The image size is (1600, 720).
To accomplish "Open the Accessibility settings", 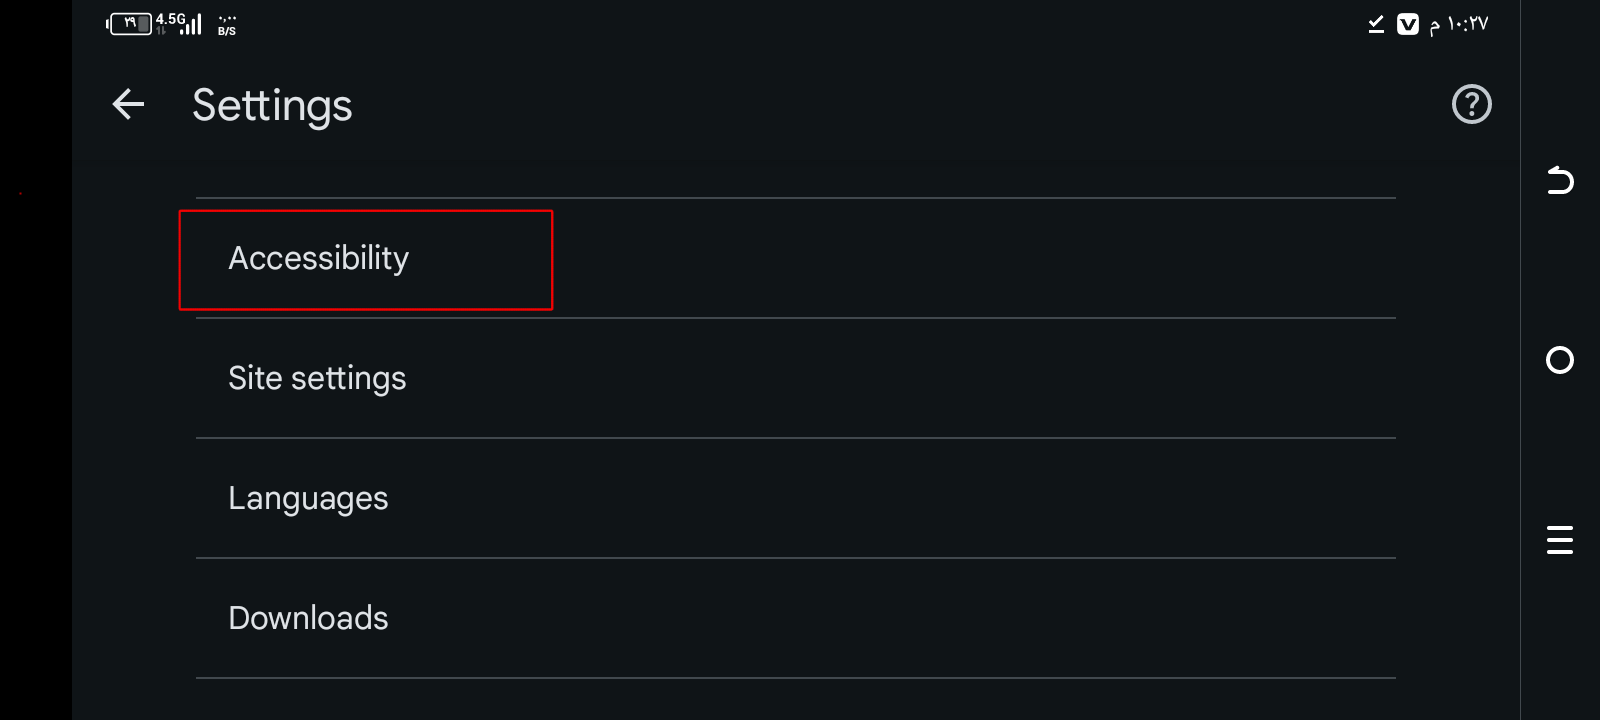I will [x=318, y=258].
